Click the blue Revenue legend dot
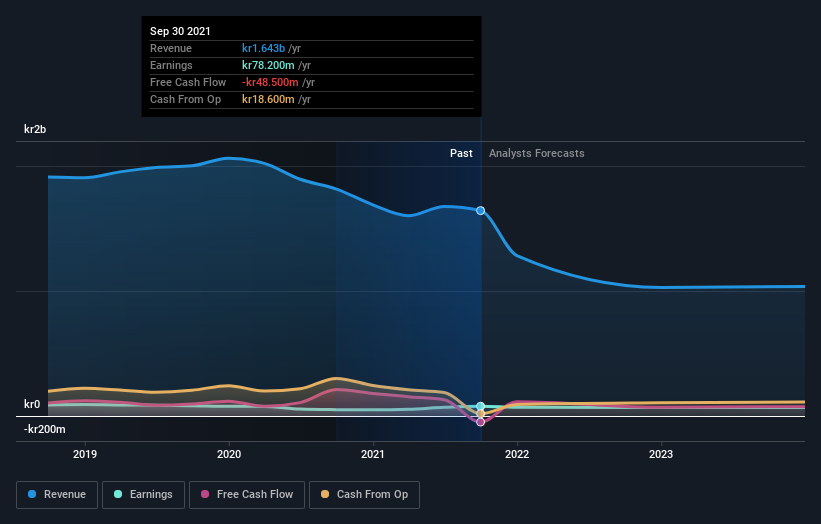Screen dimensions: 821x524 32,494
